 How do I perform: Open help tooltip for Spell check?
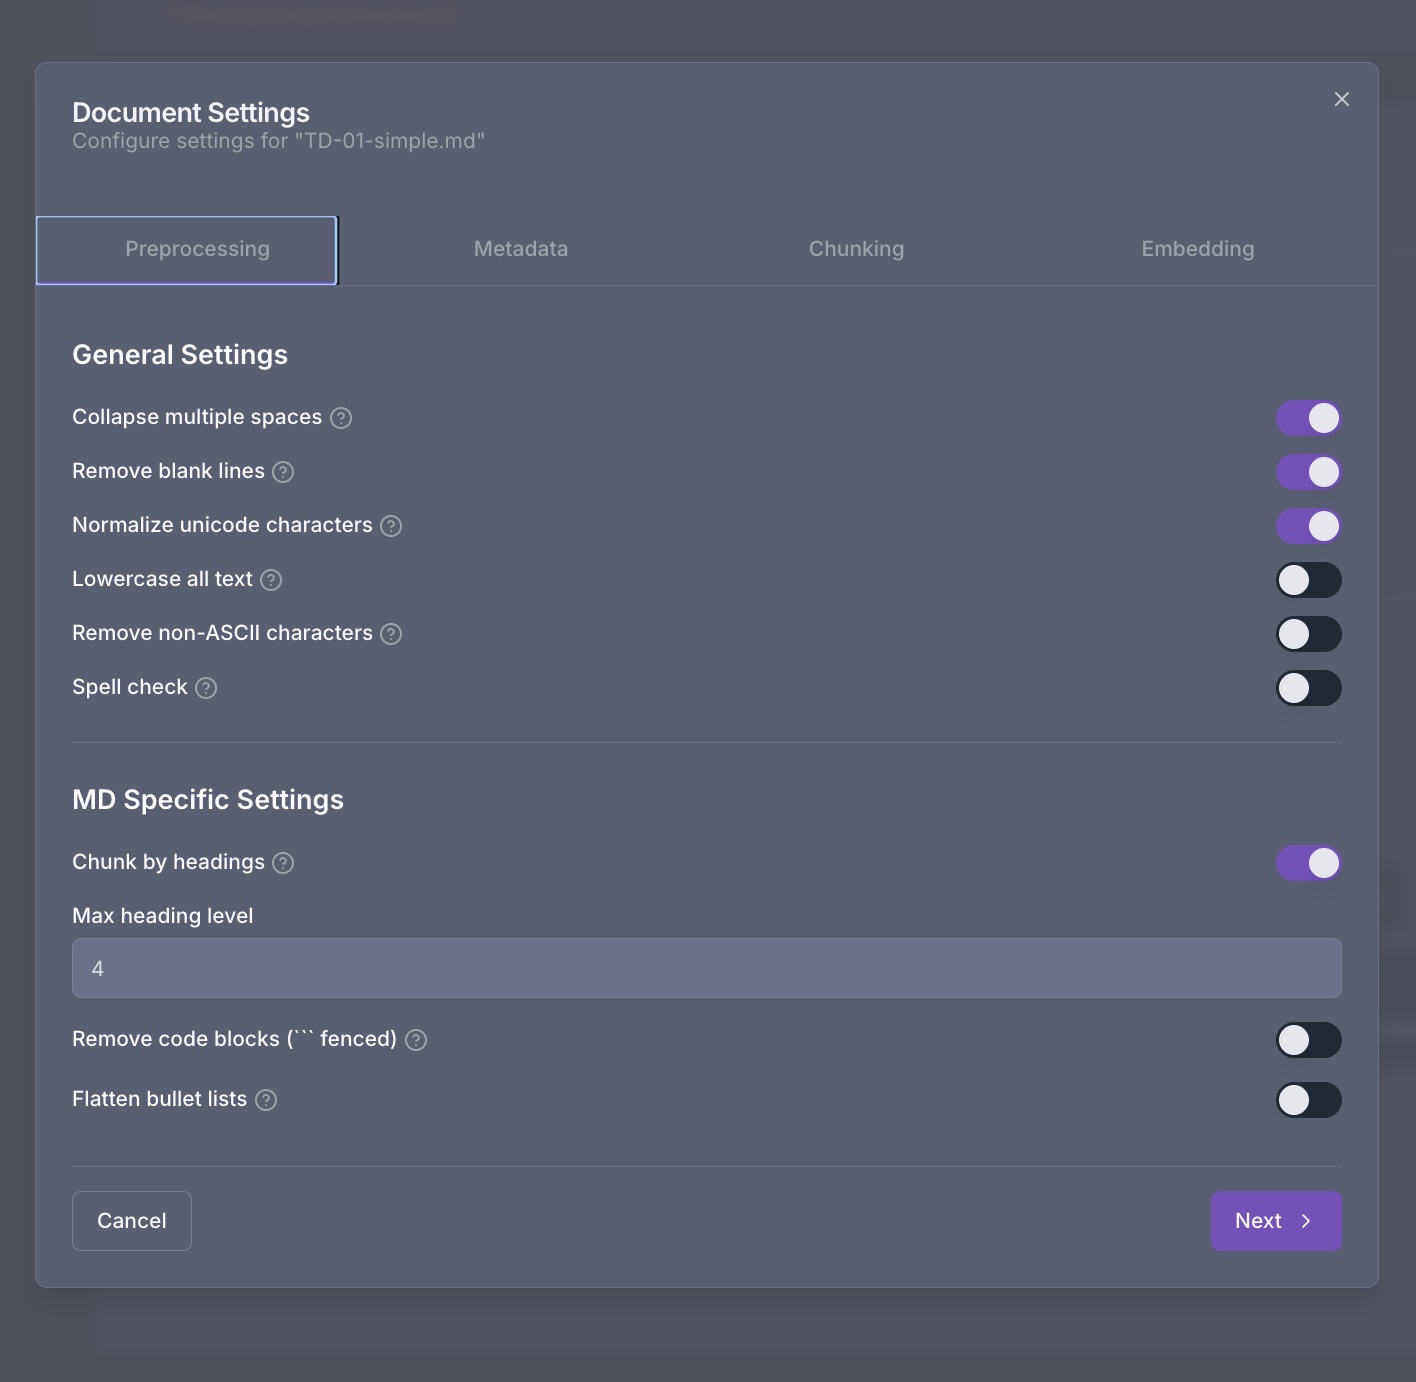coord(206,688)
